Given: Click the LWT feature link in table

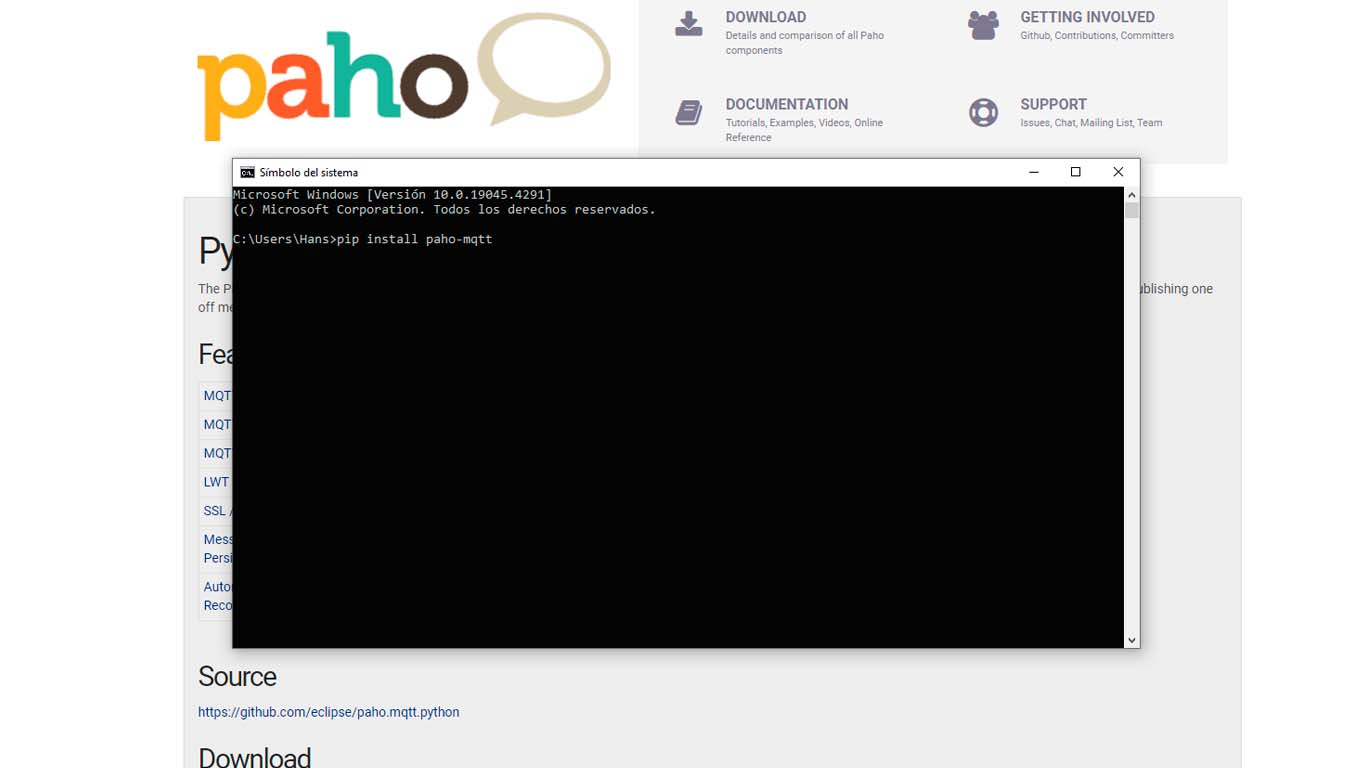Looking at the screenshot, I should pyautogui.click(x=216, y=482).
